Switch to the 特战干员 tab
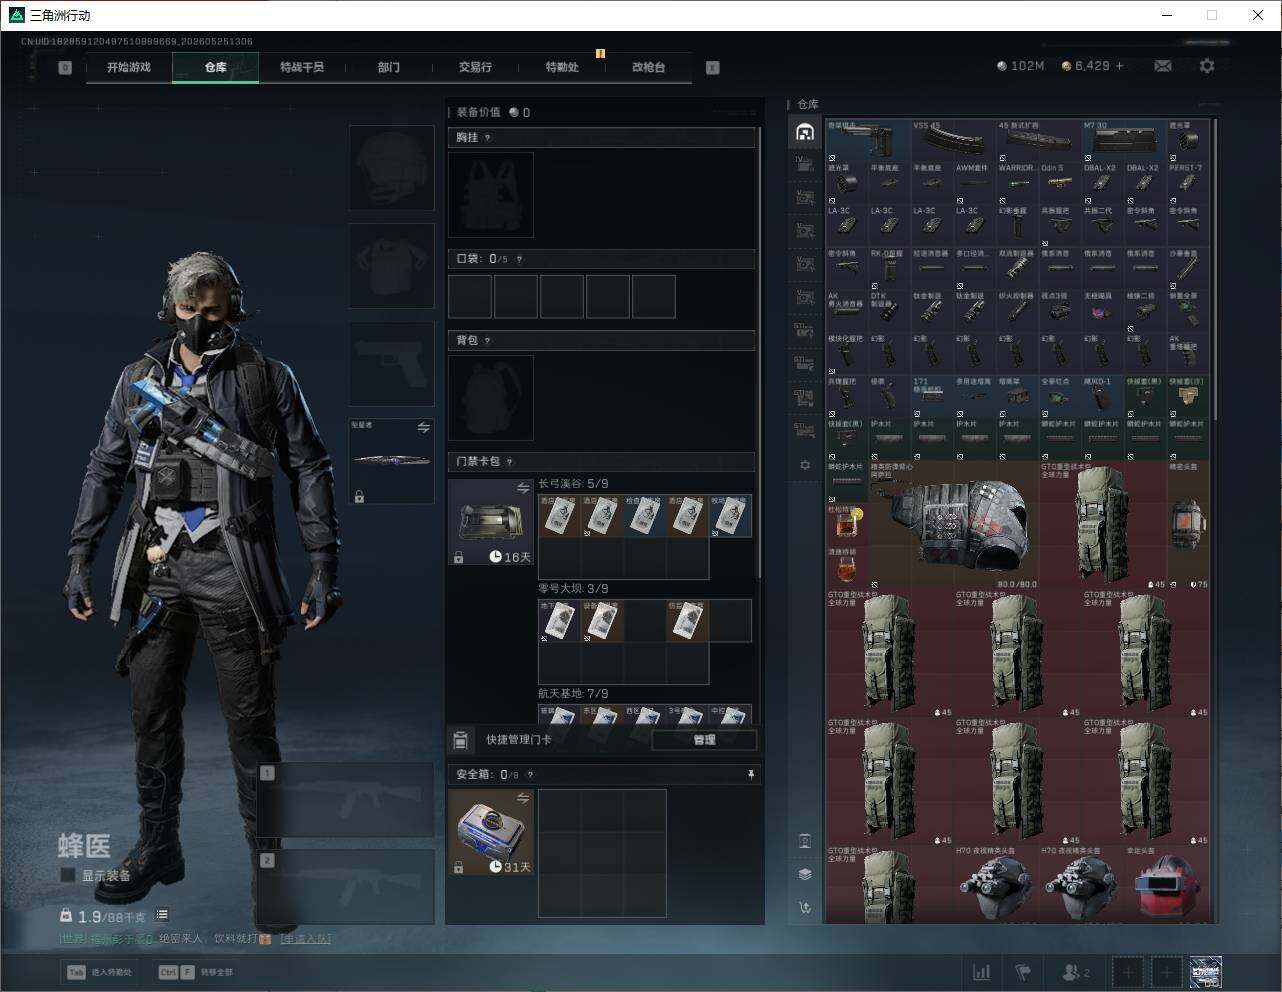This screenshot has height=992, width=1282. pyautogui.click(x=302, y=67)
